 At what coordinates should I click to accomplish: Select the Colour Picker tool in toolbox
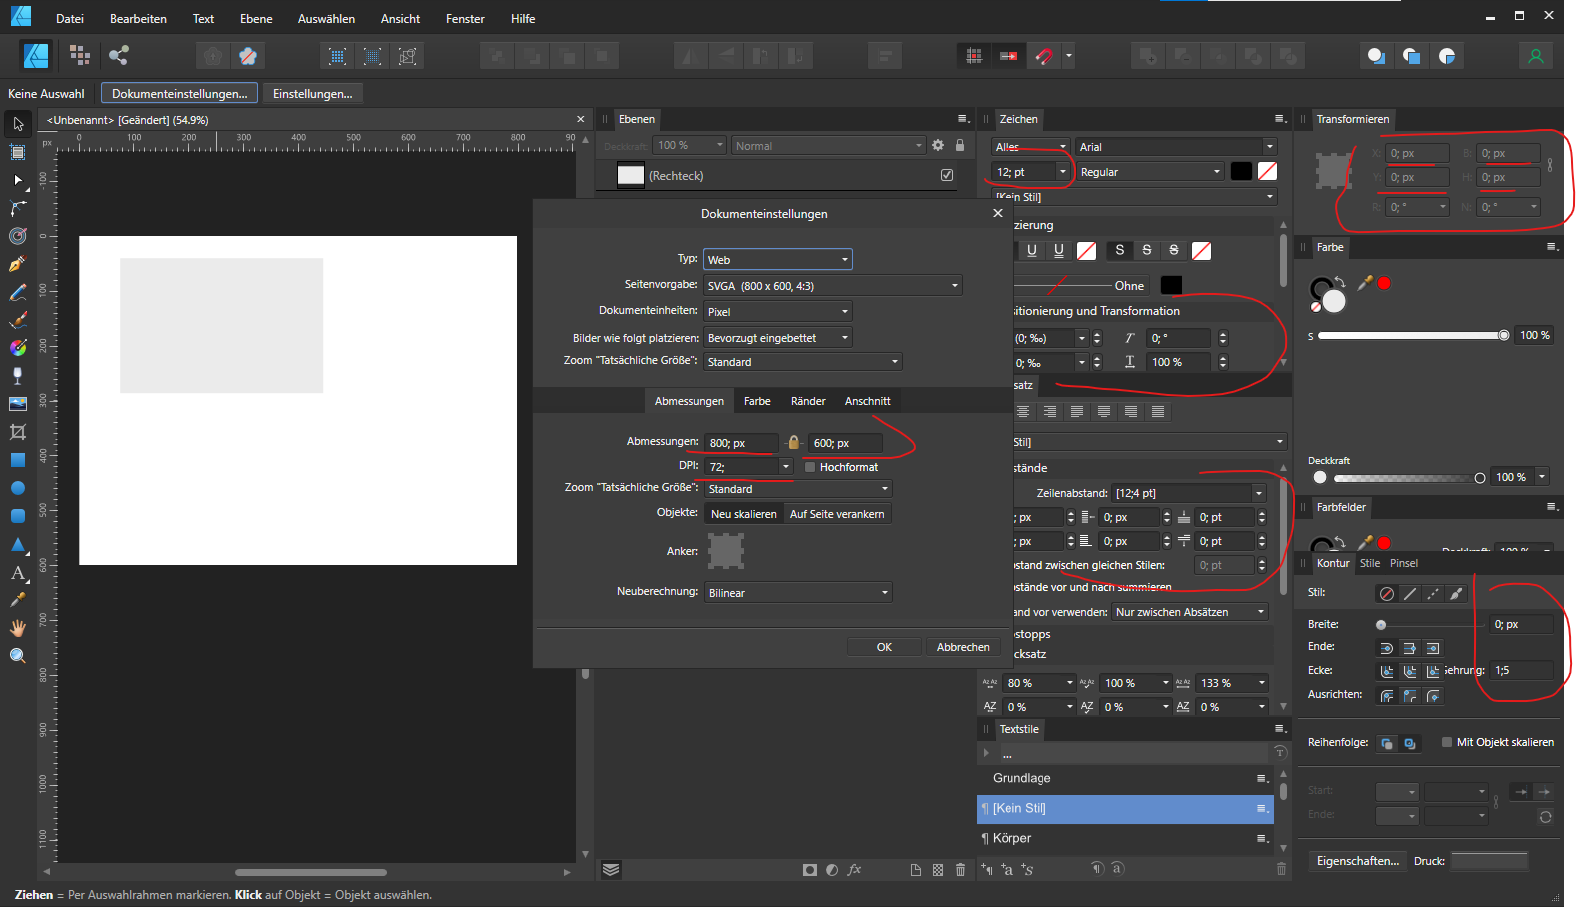pos(18,600)
